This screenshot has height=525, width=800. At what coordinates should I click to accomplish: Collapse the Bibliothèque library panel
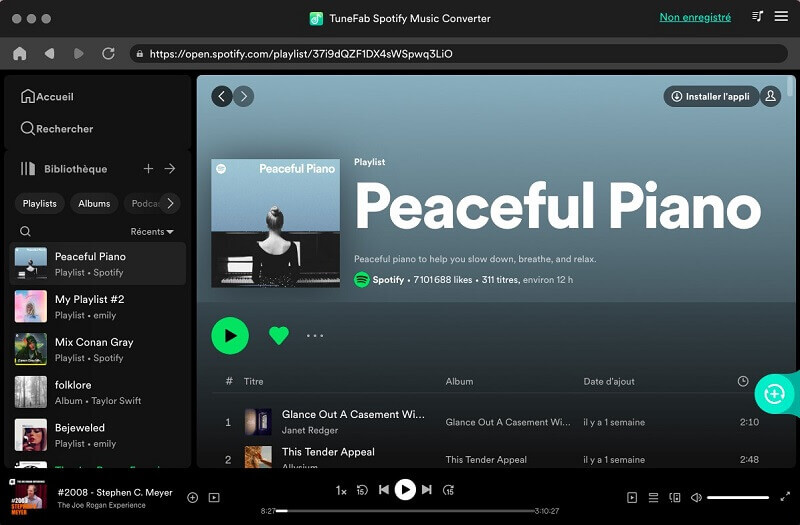point(64,169)
